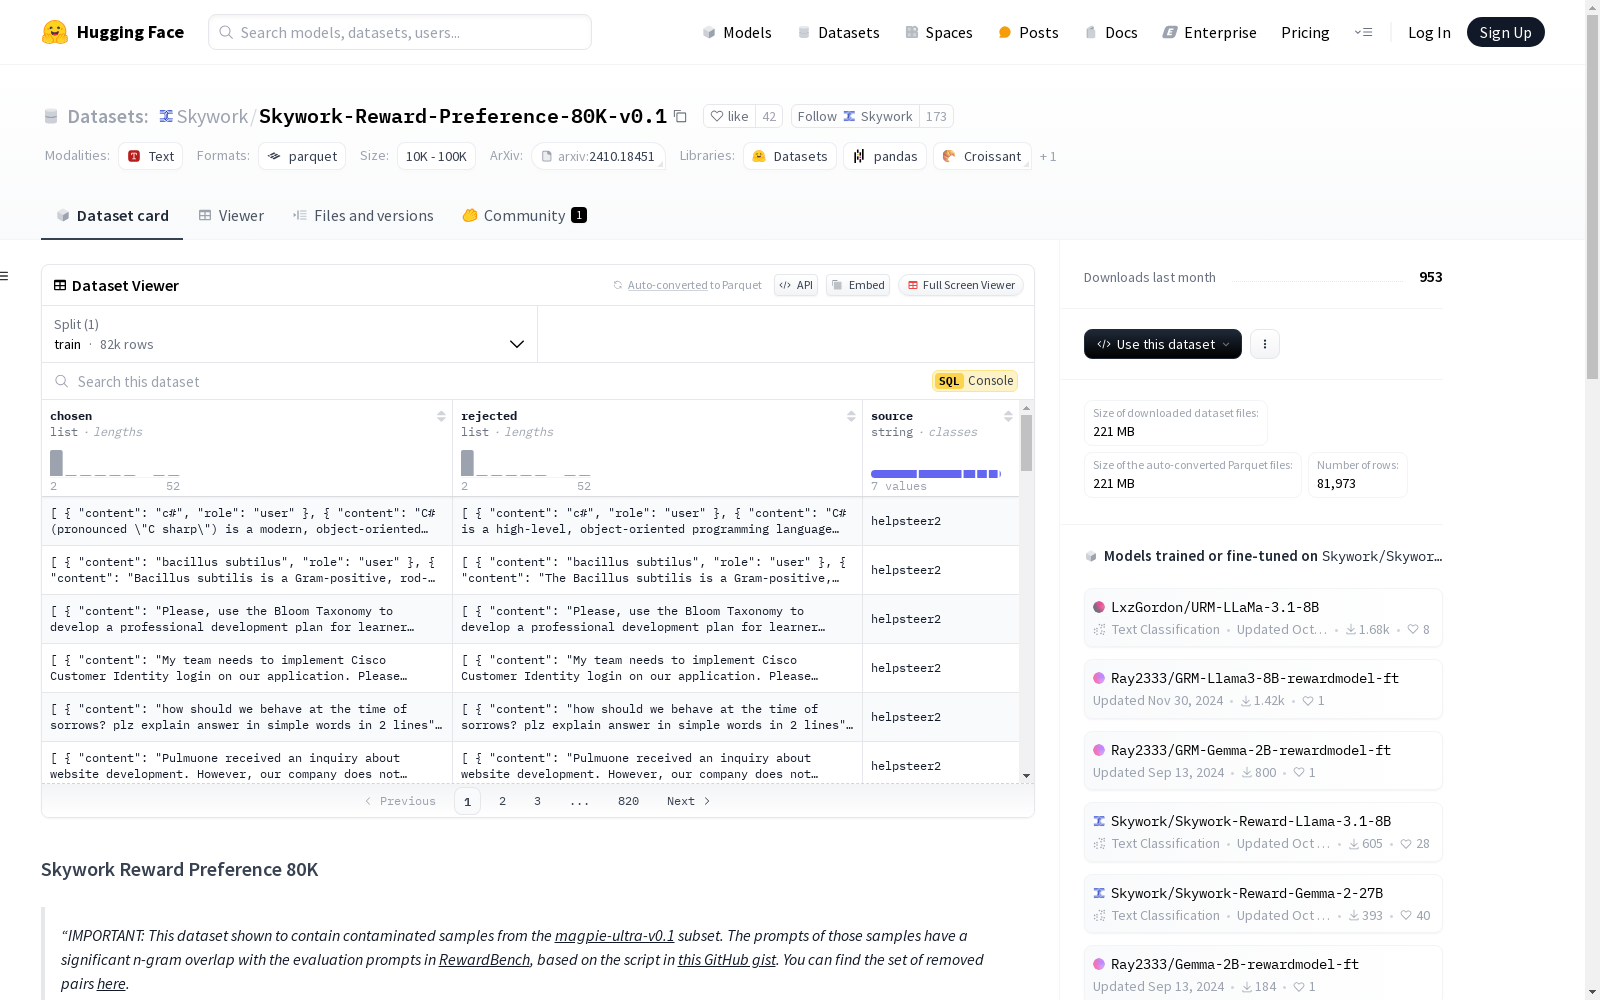This screenshot has width=1600, height=1000.
Task: Click the Skywork organization avatar icon
Action: (166, 116)
